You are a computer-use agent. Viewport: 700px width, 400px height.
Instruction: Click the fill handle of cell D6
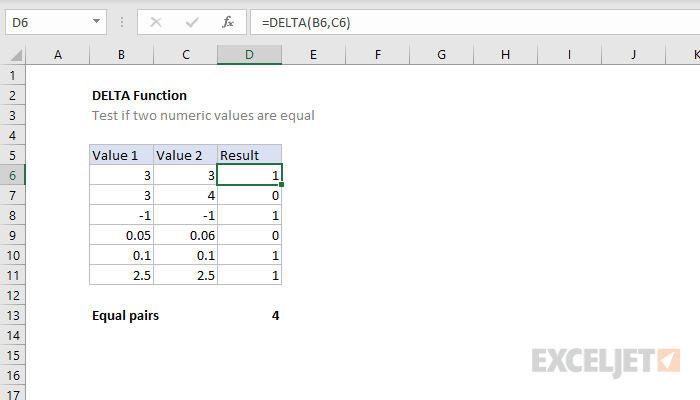click(282, 184)
